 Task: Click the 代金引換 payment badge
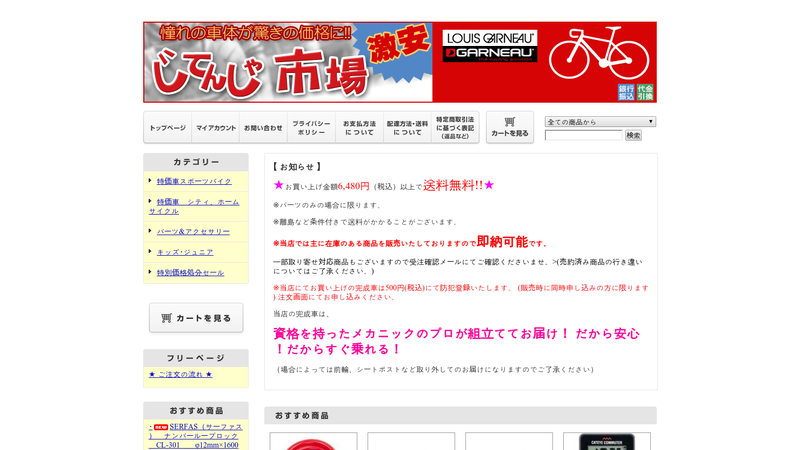pos(645,92)
